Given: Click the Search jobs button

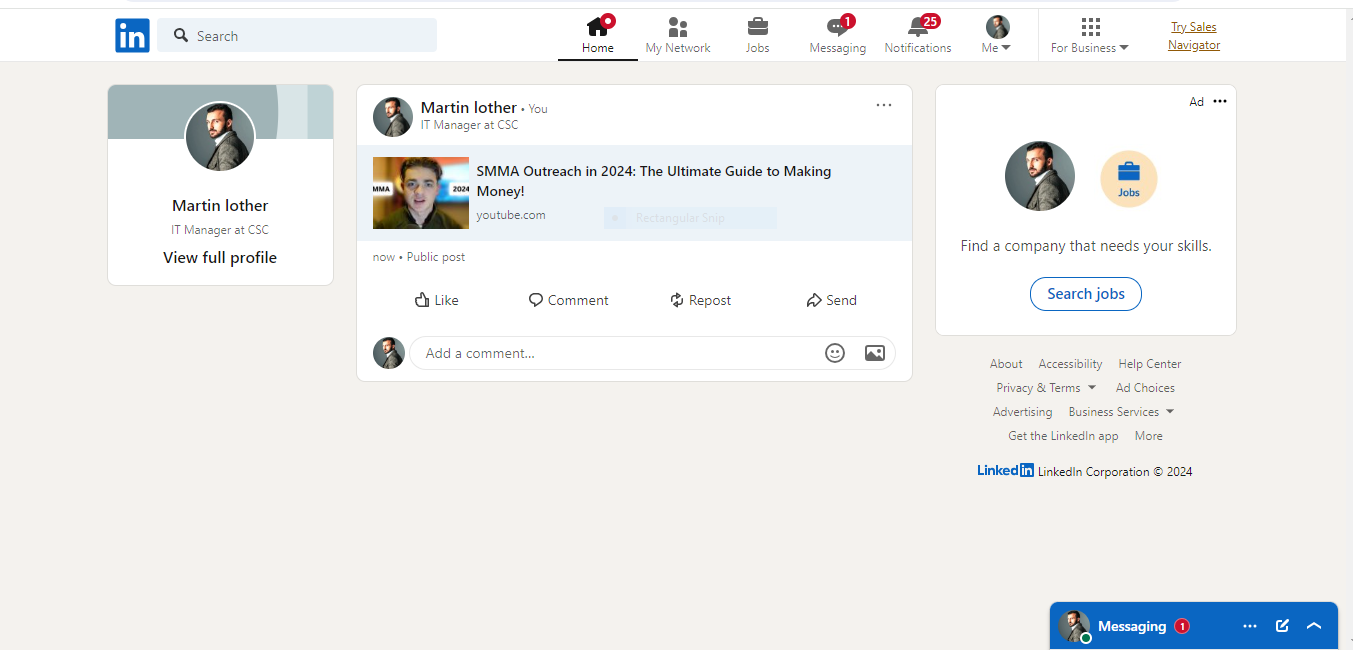Looking at the screenshot, I should coord(1086,294).
